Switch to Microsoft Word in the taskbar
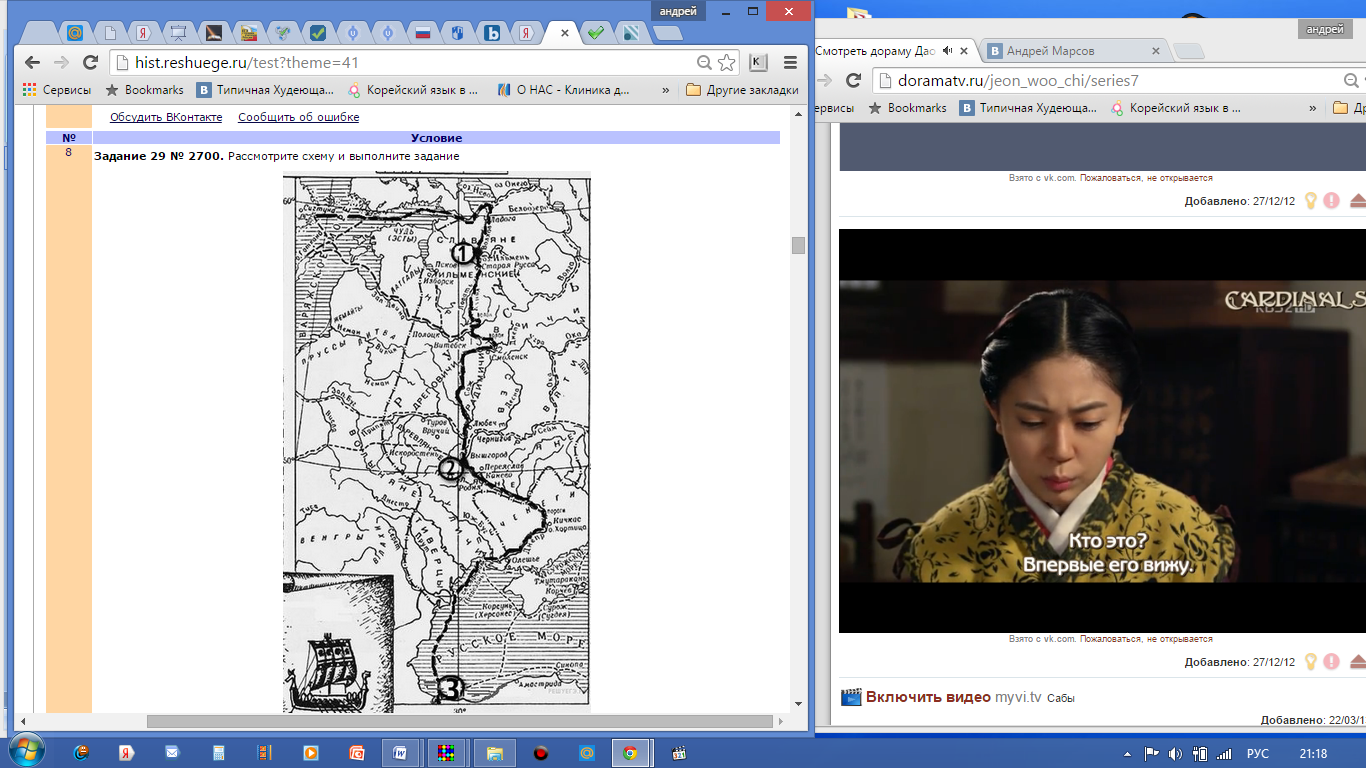The width and height of the screenshot is (1366, 768). tap(400, 753)
